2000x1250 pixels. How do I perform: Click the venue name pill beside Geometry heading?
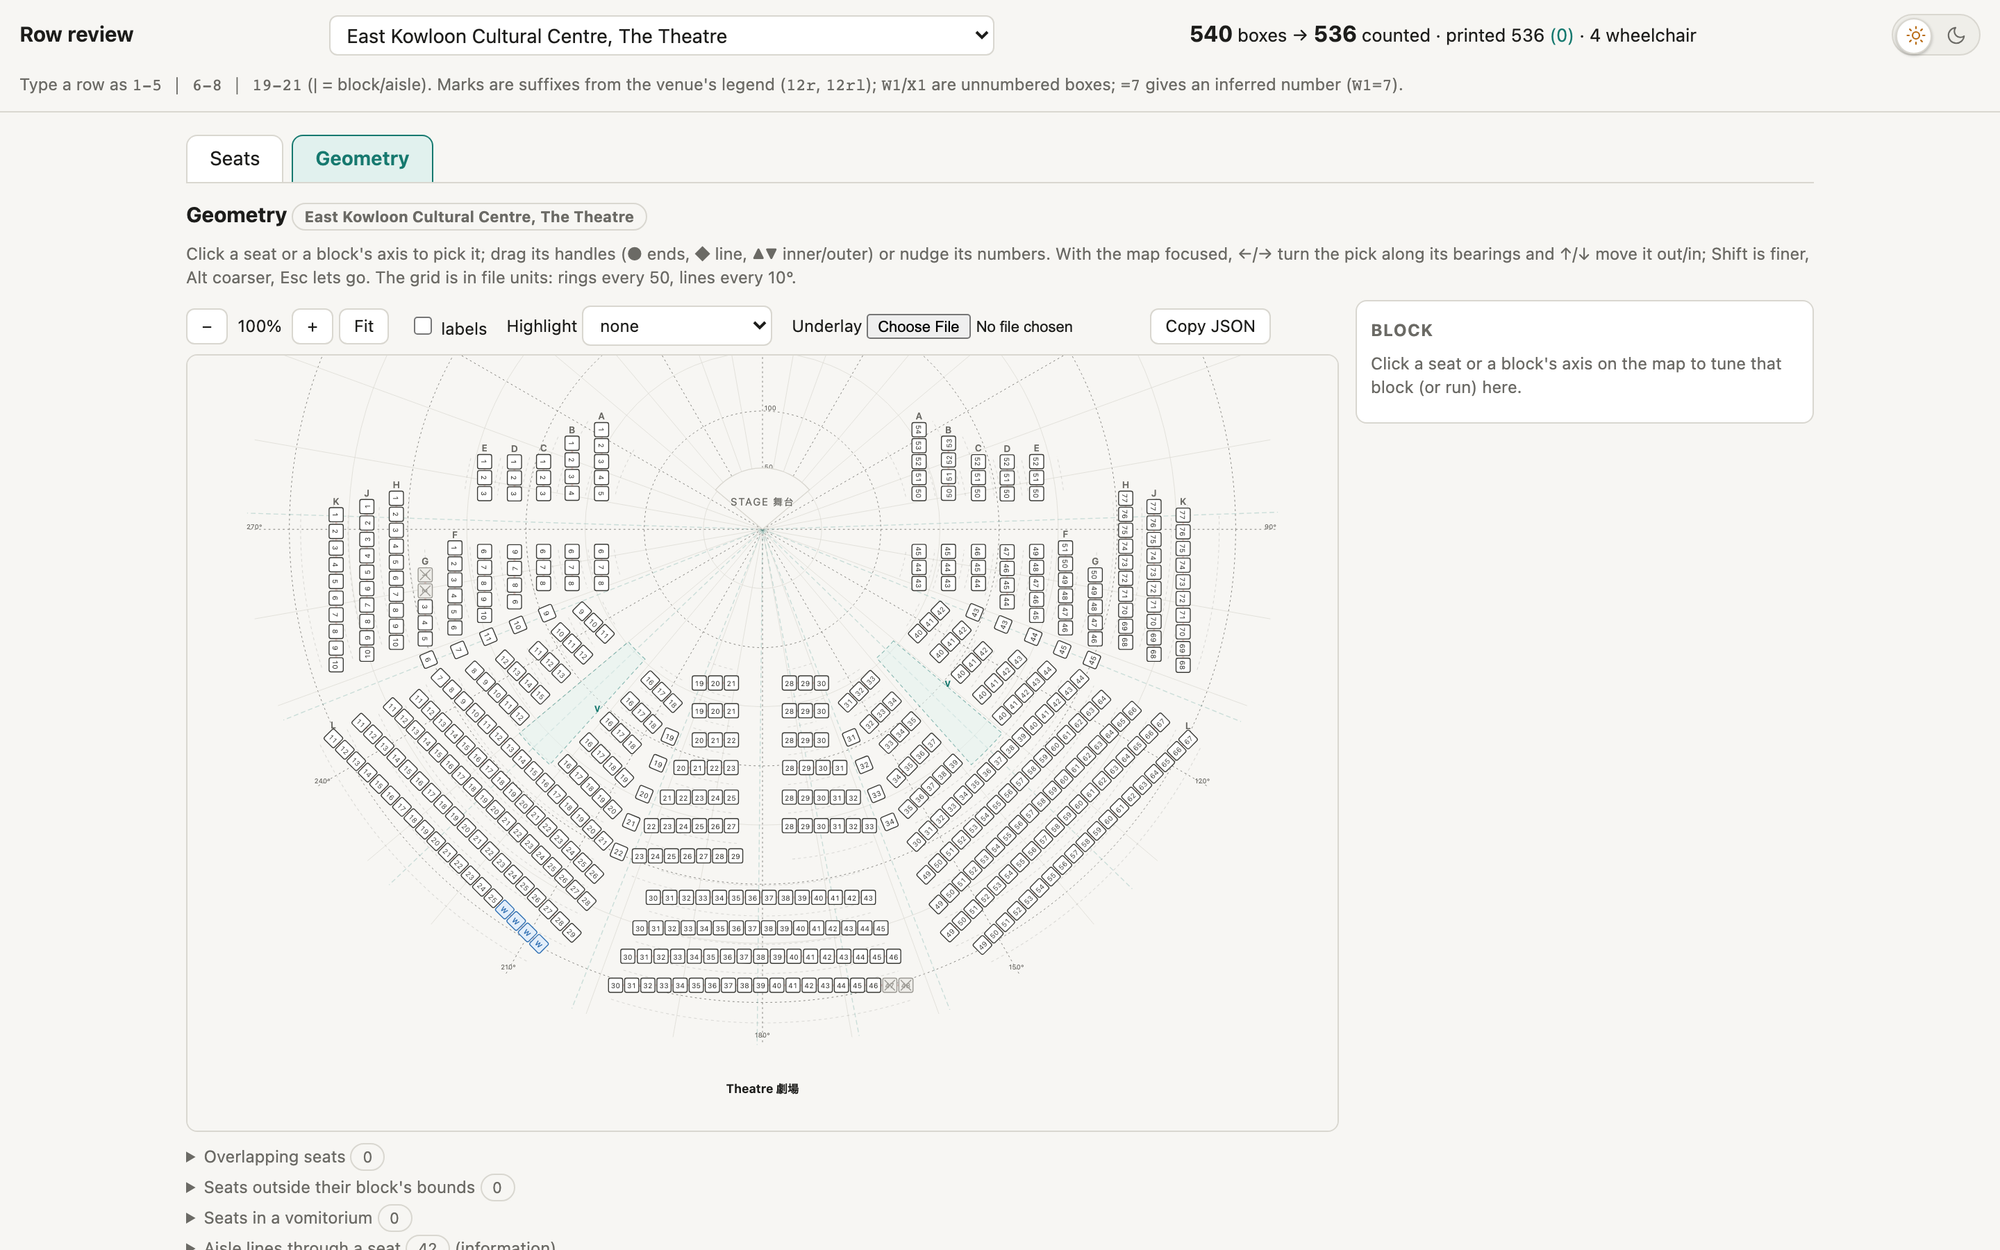point(469,217)
